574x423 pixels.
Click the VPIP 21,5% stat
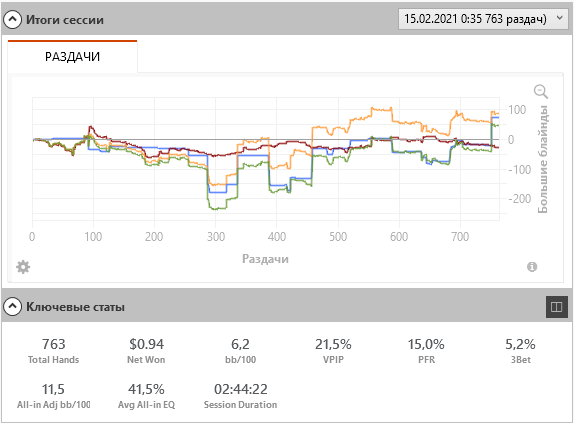click(x=333, y=351)
